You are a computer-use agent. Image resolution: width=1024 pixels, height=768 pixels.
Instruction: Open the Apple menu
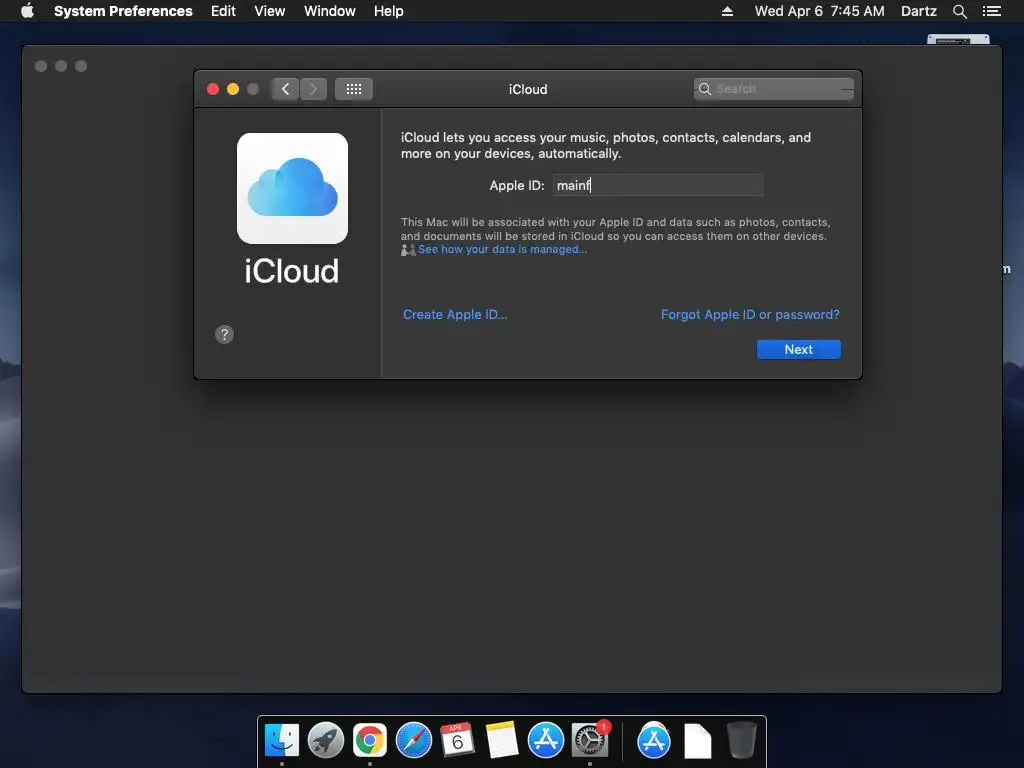(27, 11)
